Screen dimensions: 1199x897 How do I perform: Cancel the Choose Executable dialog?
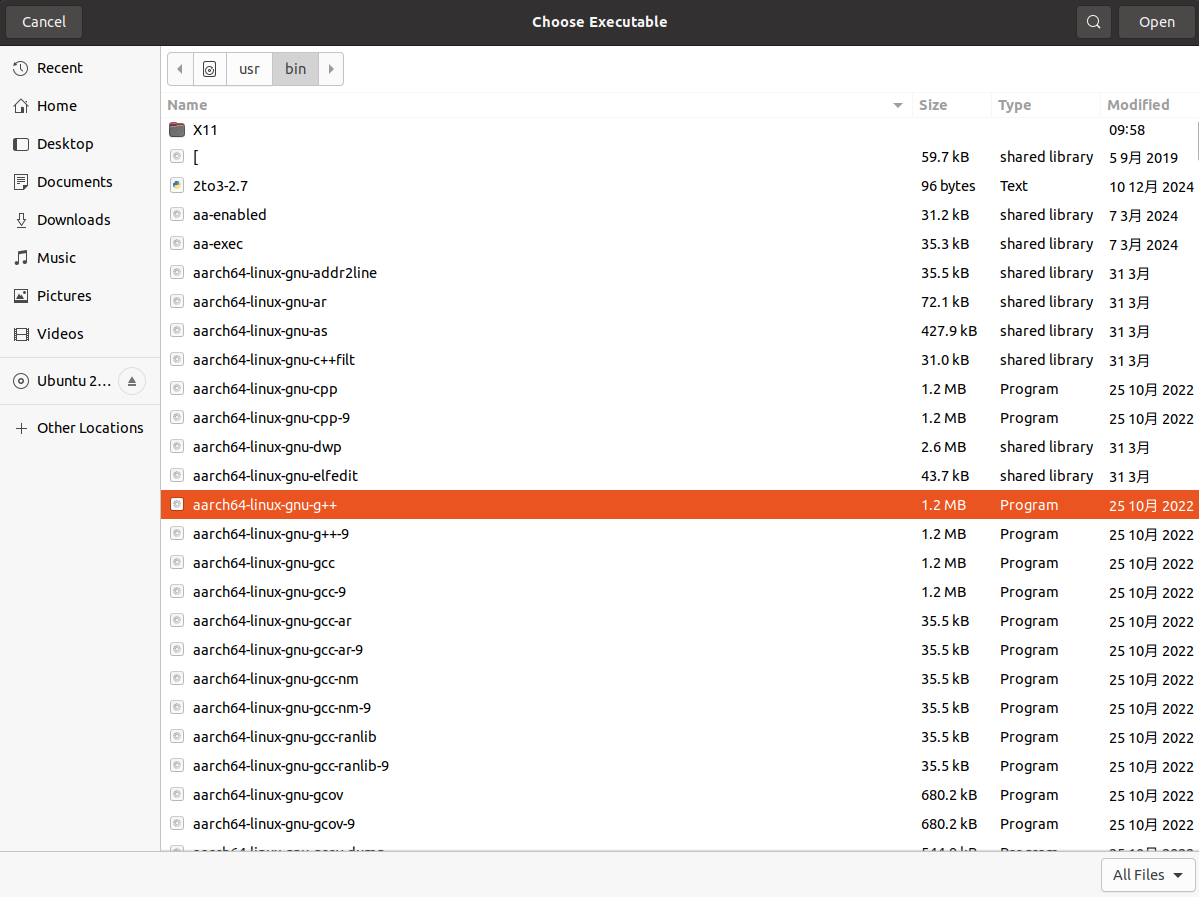pos(44,22)
